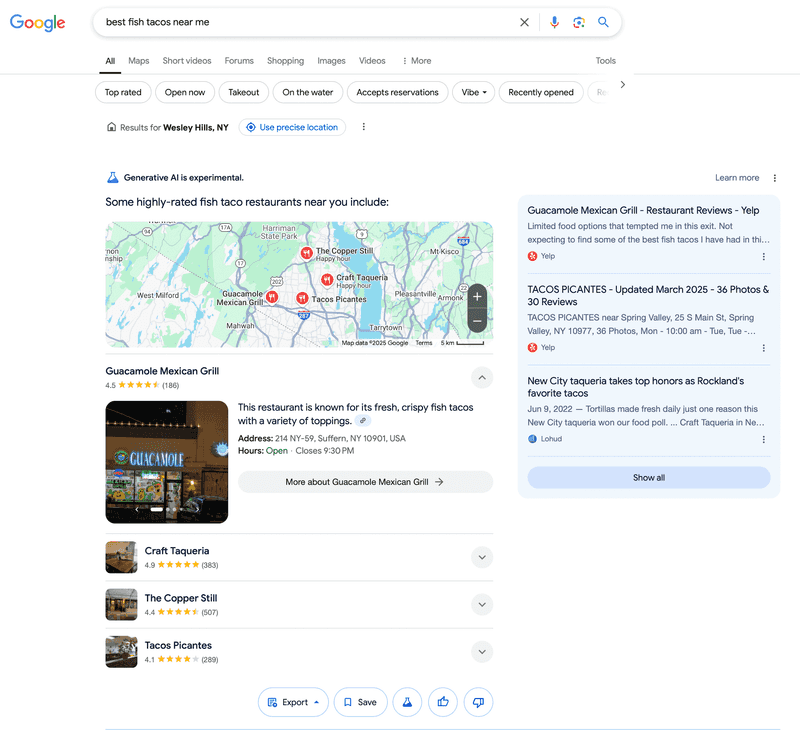Collapse the Guacamole Mexican Grill section
The image size is (800, 744).
[482, 377]
